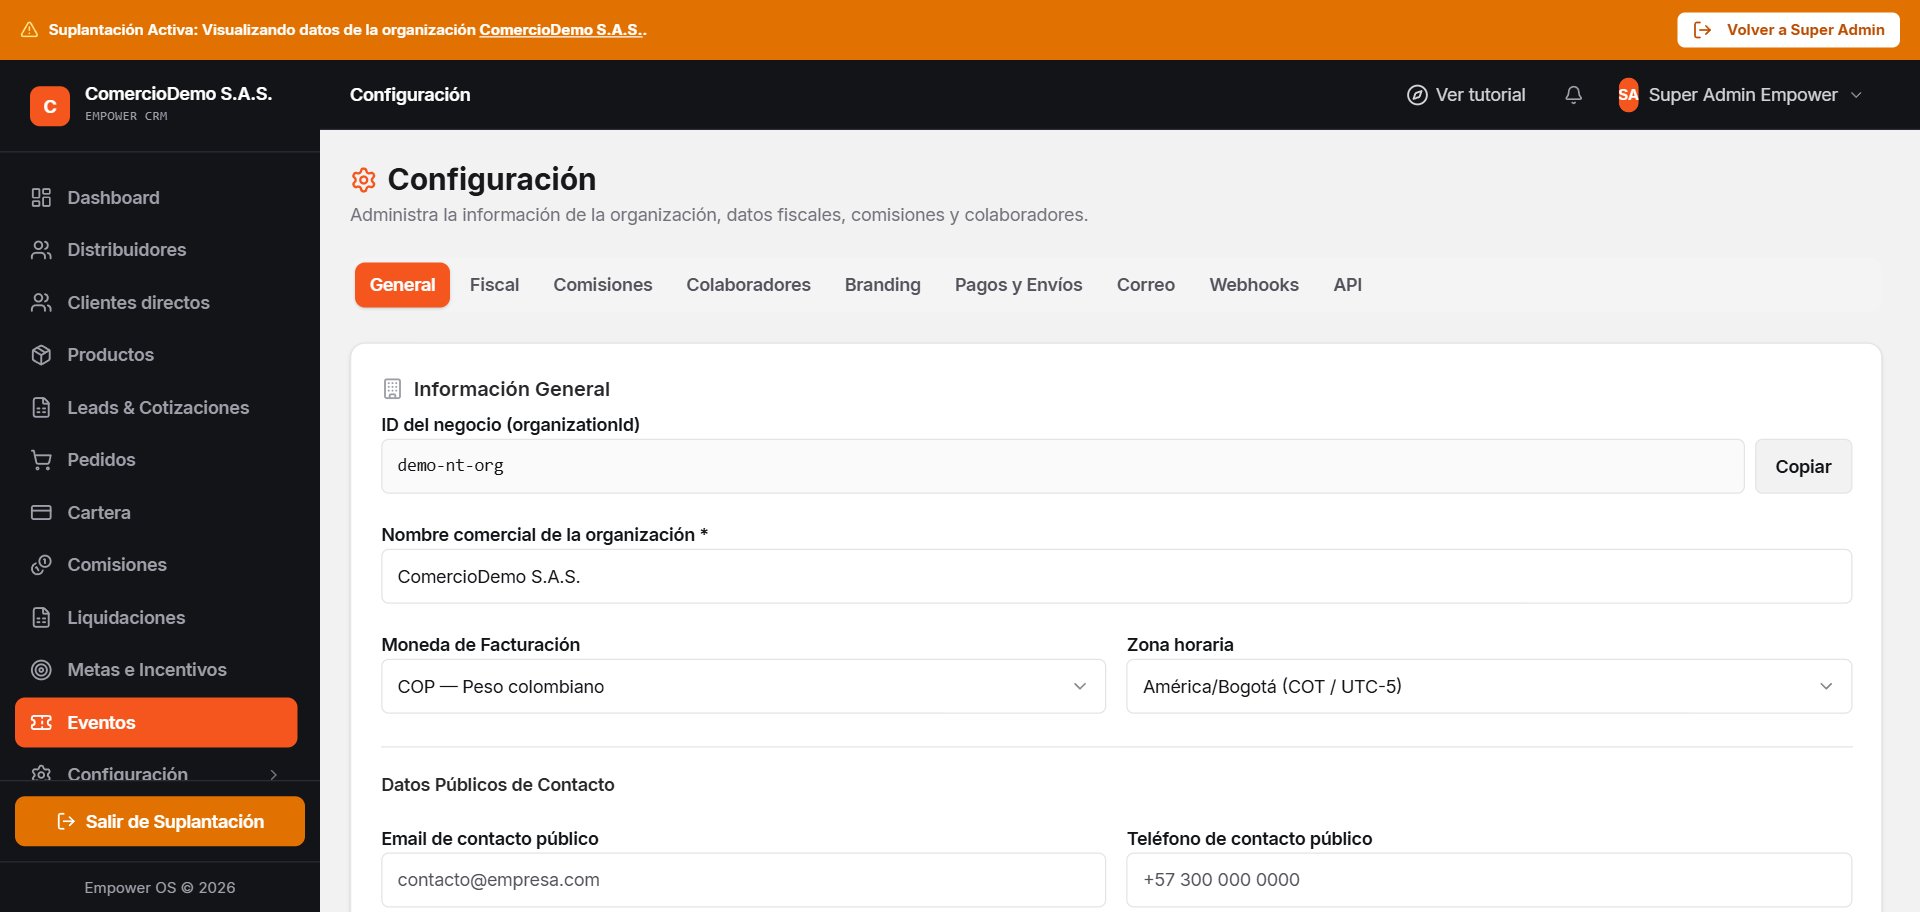Click the exit icon in Volver a Super Admin

[1702, 30]
